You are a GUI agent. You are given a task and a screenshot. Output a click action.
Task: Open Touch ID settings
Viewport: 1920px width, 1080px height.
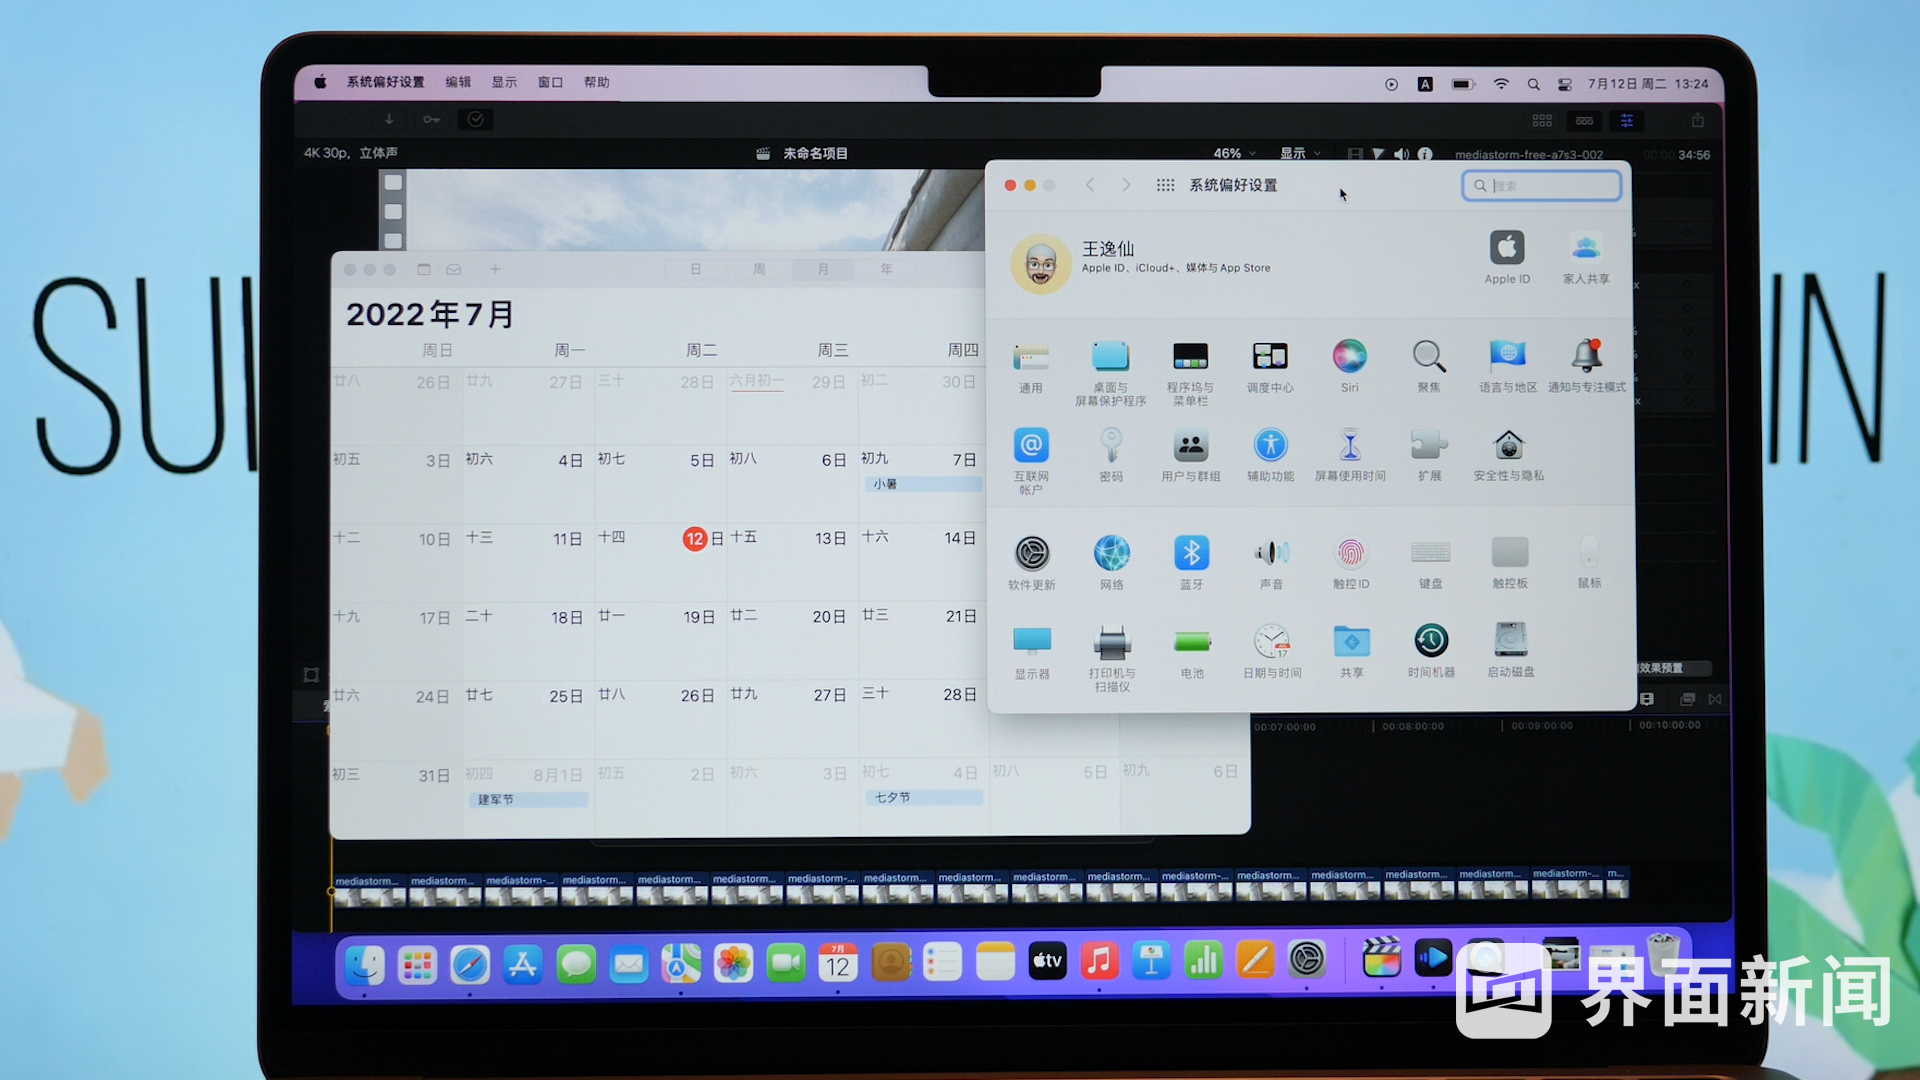(x=1350, y=553)
